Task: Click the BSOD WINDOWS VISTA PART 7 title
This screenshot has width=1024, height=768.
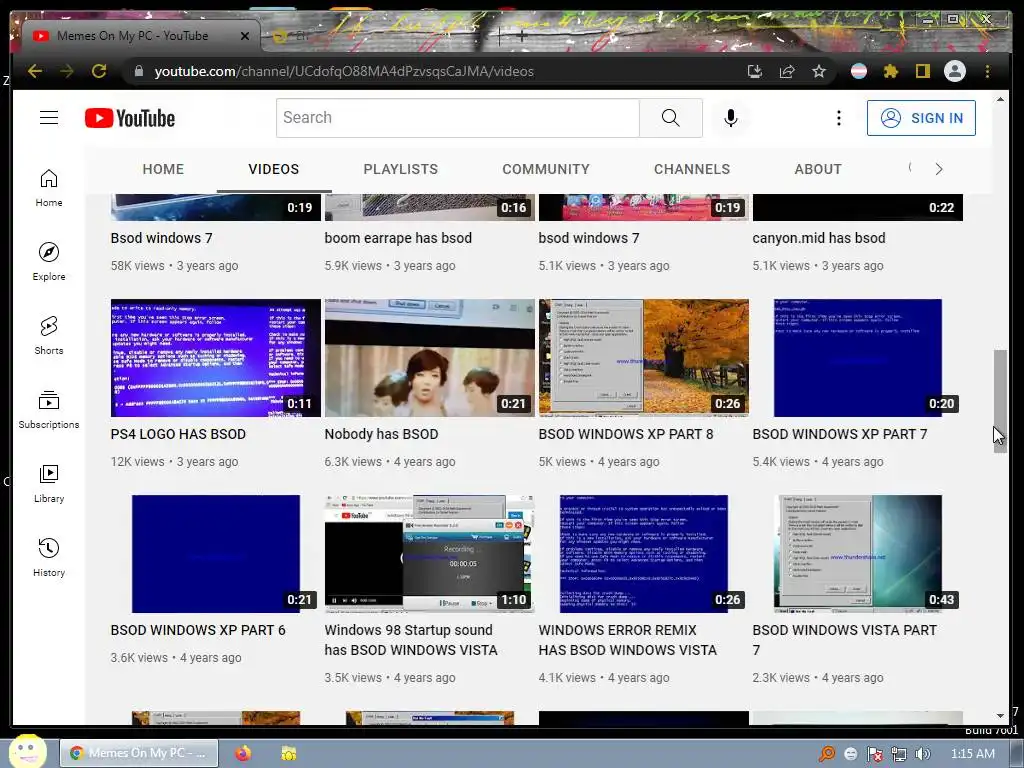Action: coord(844,640)
